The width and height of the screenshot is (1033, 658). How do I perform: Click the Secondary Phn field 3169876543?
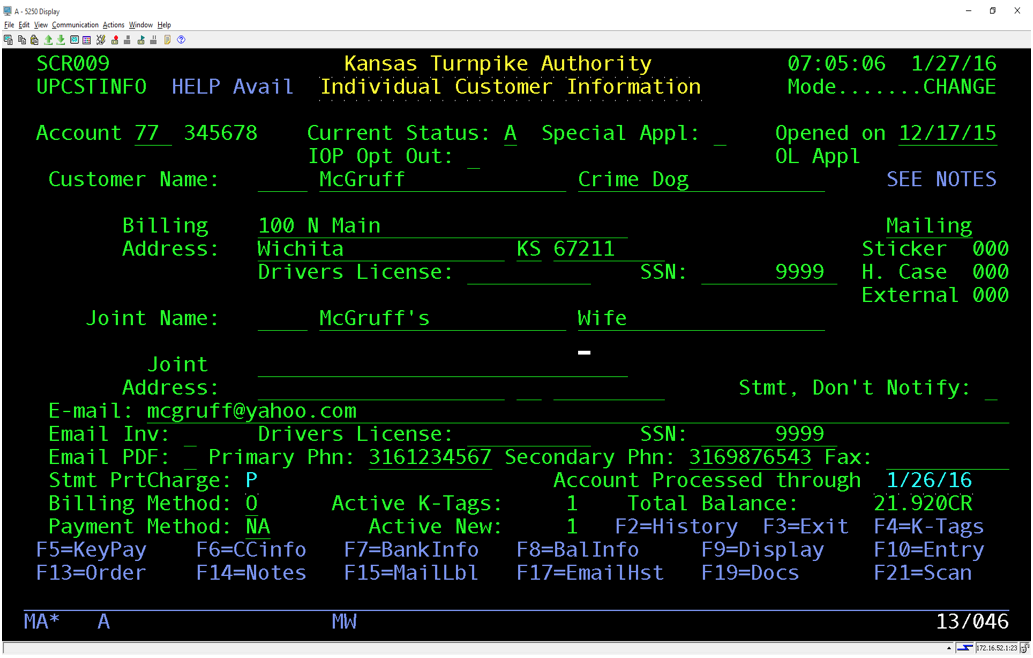pos(750,457)
